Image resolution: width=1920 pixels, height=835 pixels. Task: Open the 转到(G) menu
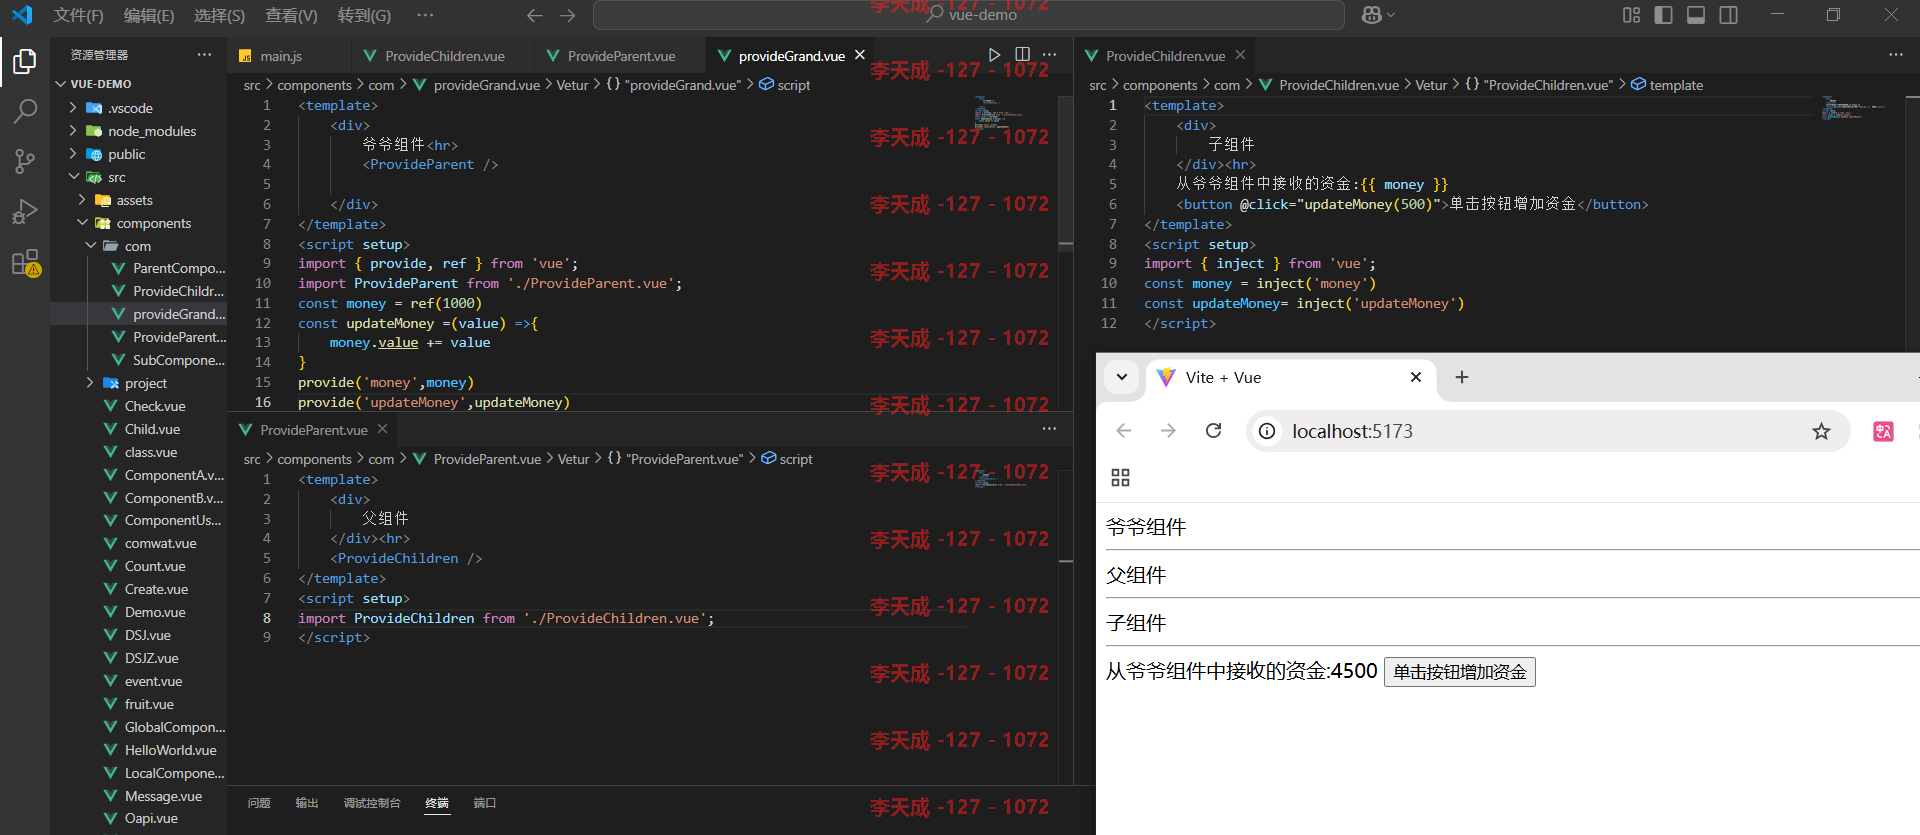coord(364,15)
